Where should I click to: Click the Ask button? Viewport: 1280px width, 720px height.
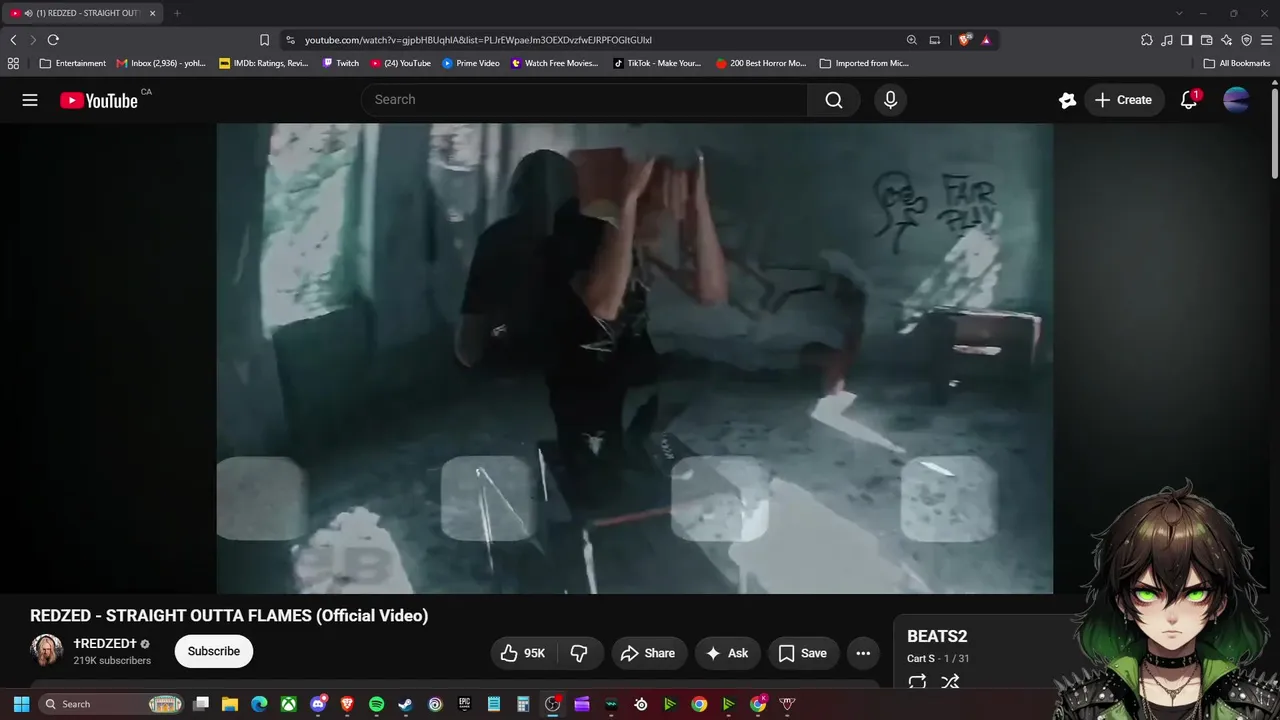pos(728,653)
